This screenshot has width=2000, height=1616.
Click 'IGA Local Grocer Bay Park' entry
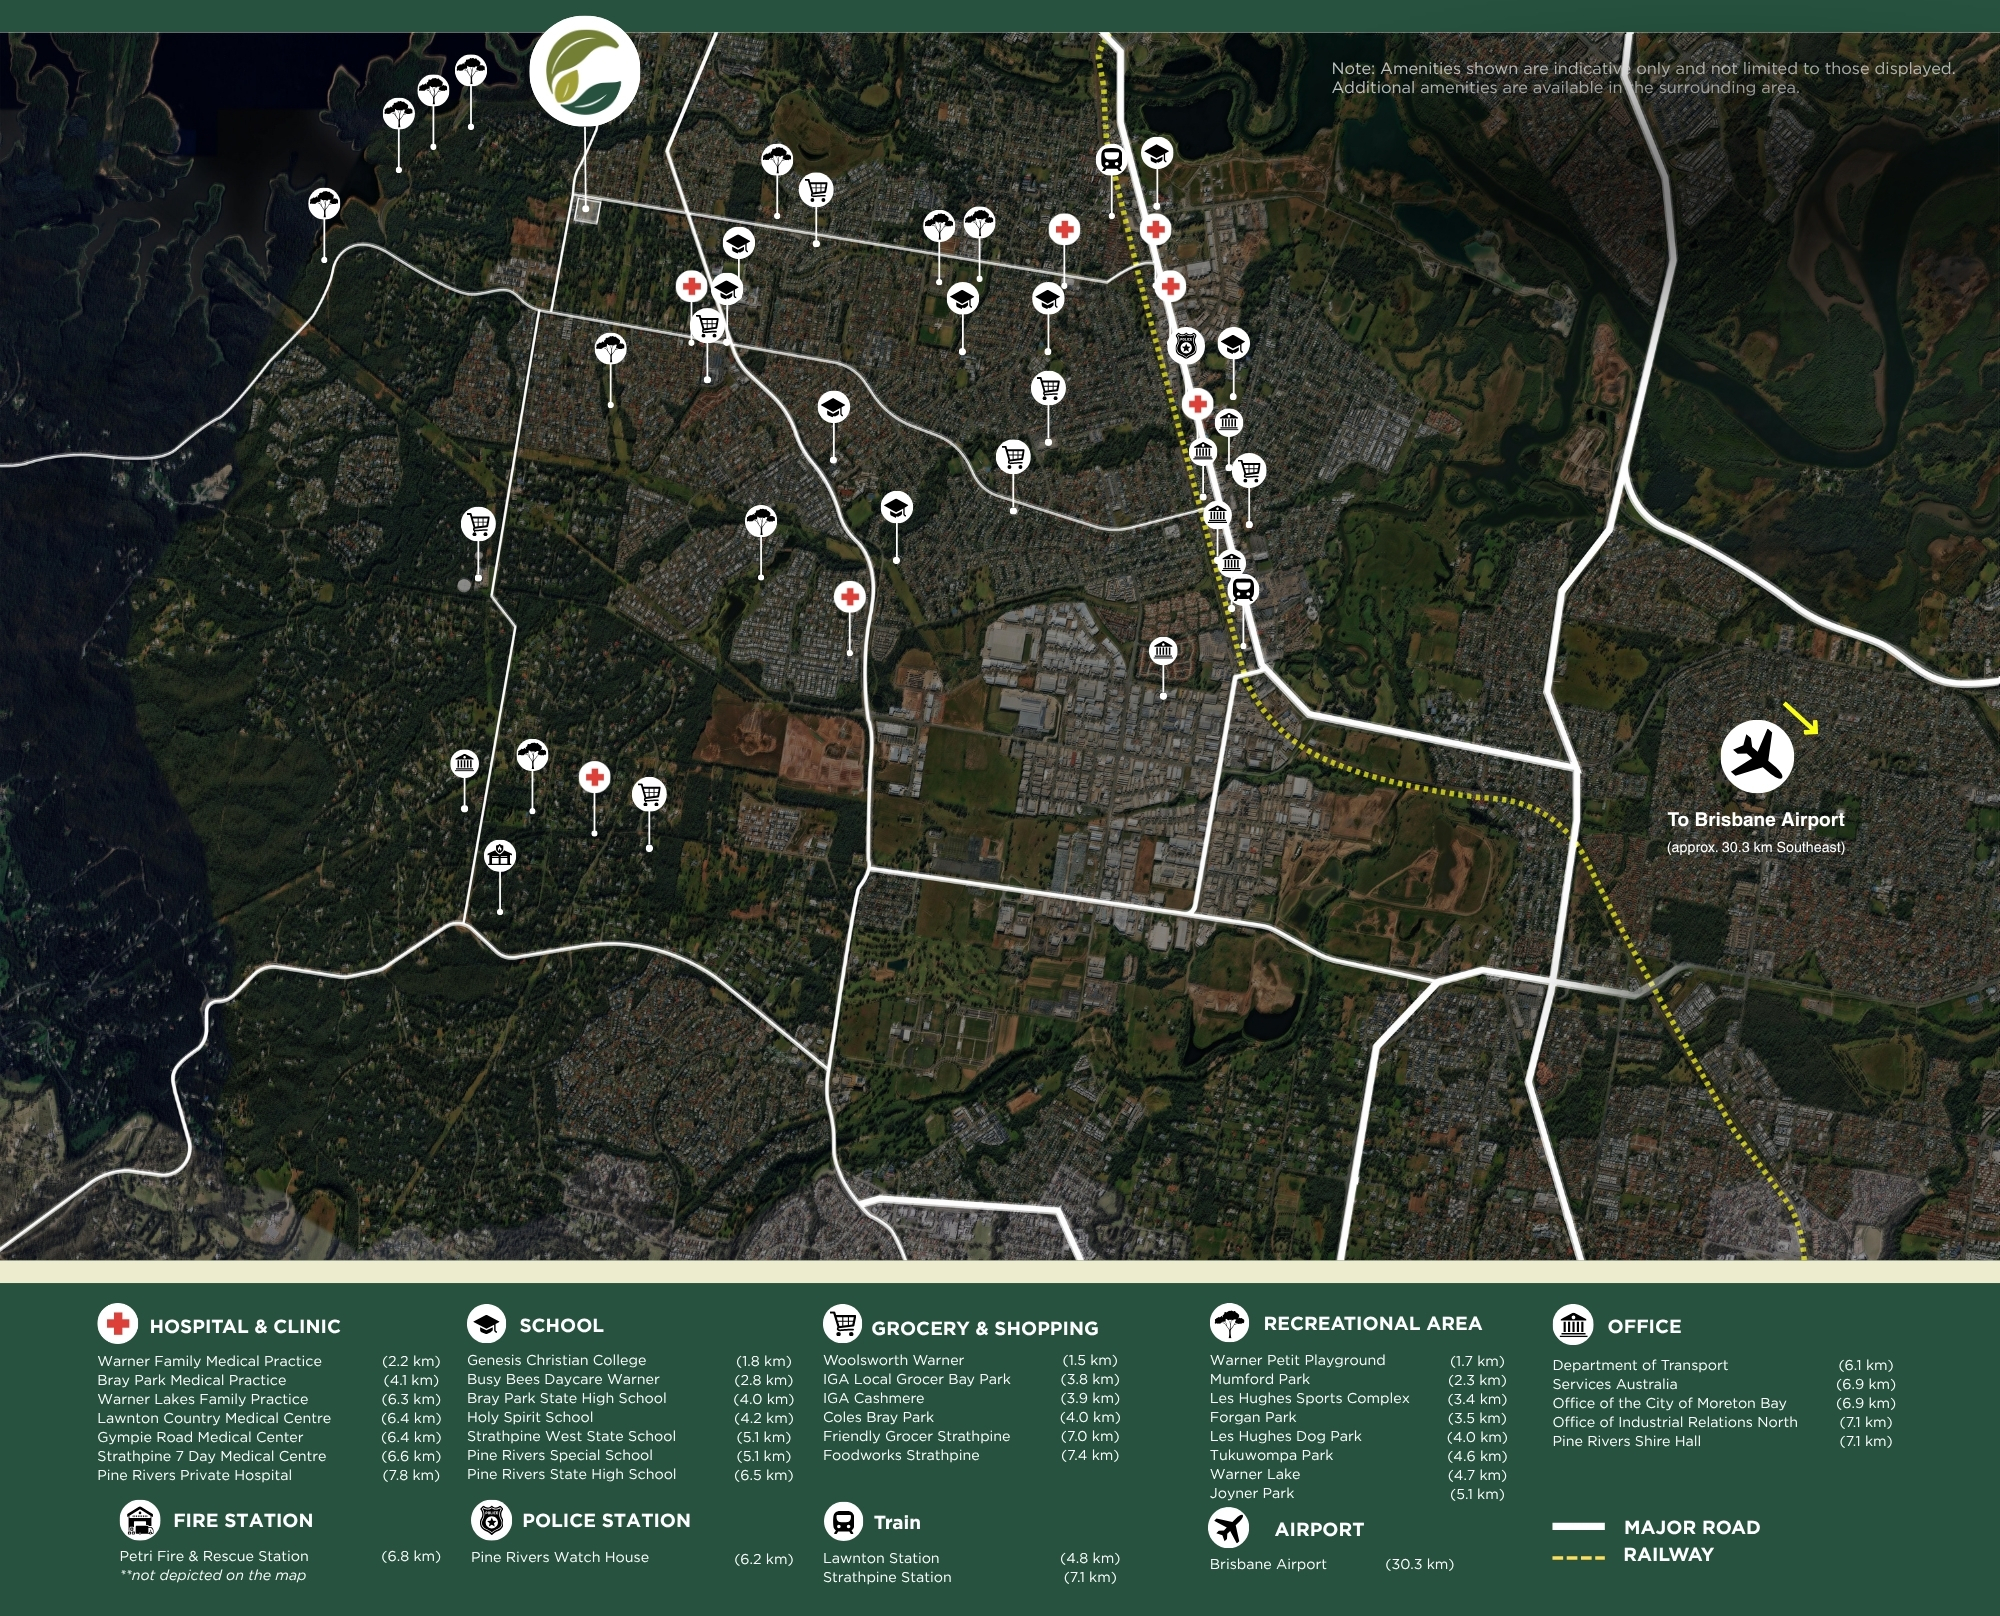pos(916,1379)
